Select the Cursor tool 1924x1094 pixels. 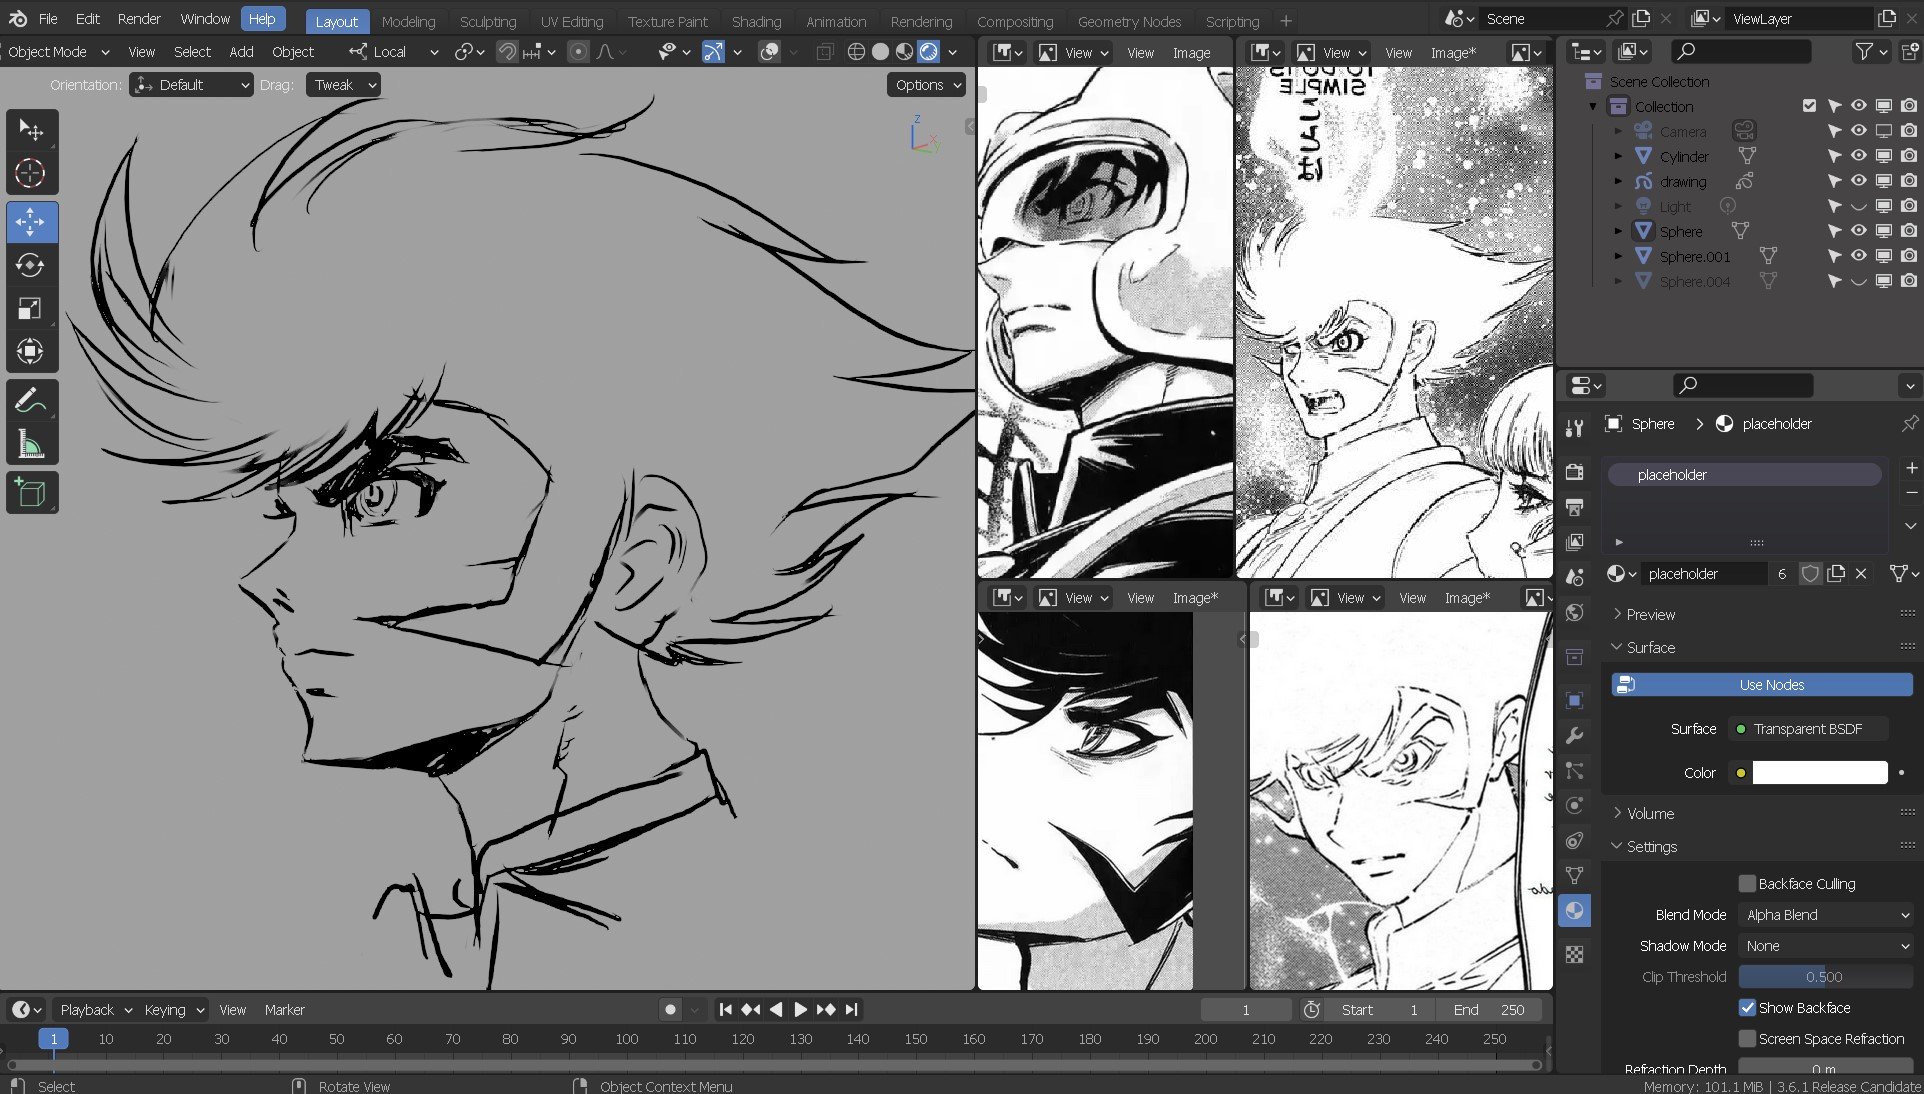31,173
